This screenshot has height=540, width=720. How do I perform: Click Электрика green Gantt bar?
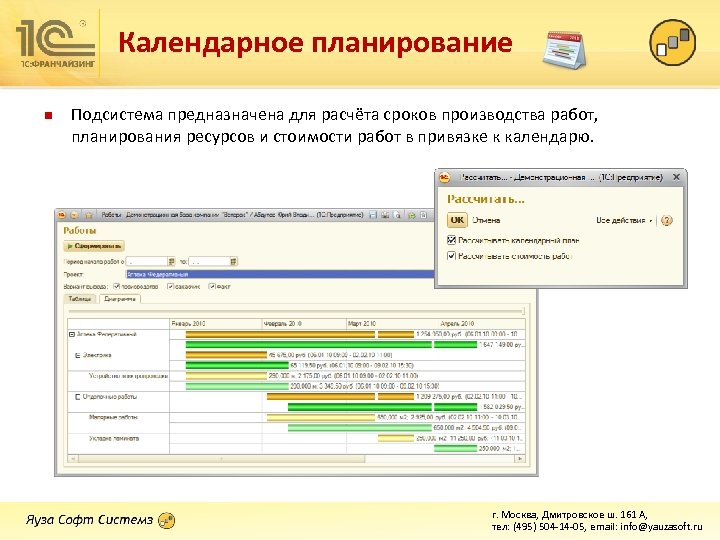tap(237, 366)
